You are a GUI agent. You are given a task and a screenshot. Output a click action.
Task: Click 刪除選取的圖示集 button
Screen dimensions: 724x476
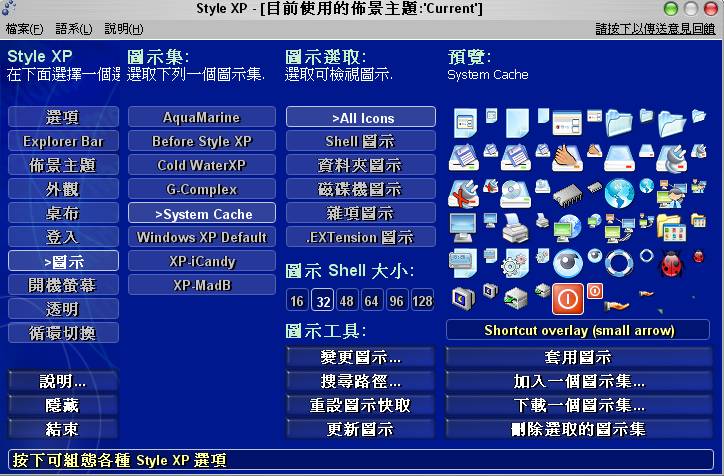tap(579, 429)
